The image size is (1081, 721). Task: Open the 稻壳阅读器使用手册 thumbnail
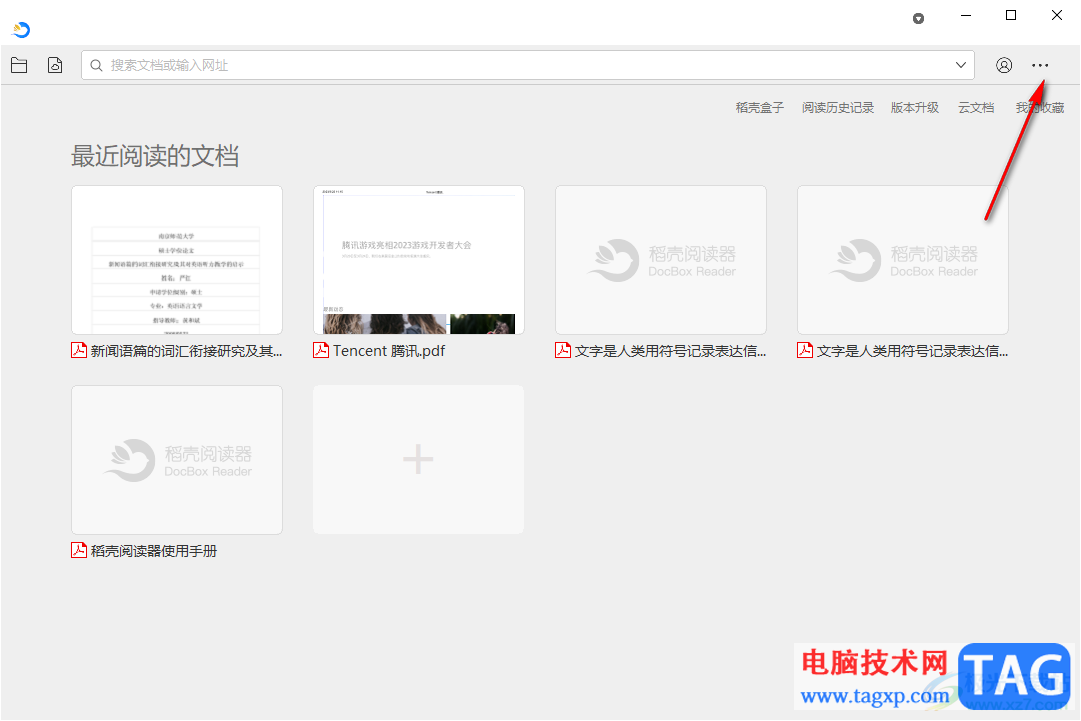177,460
